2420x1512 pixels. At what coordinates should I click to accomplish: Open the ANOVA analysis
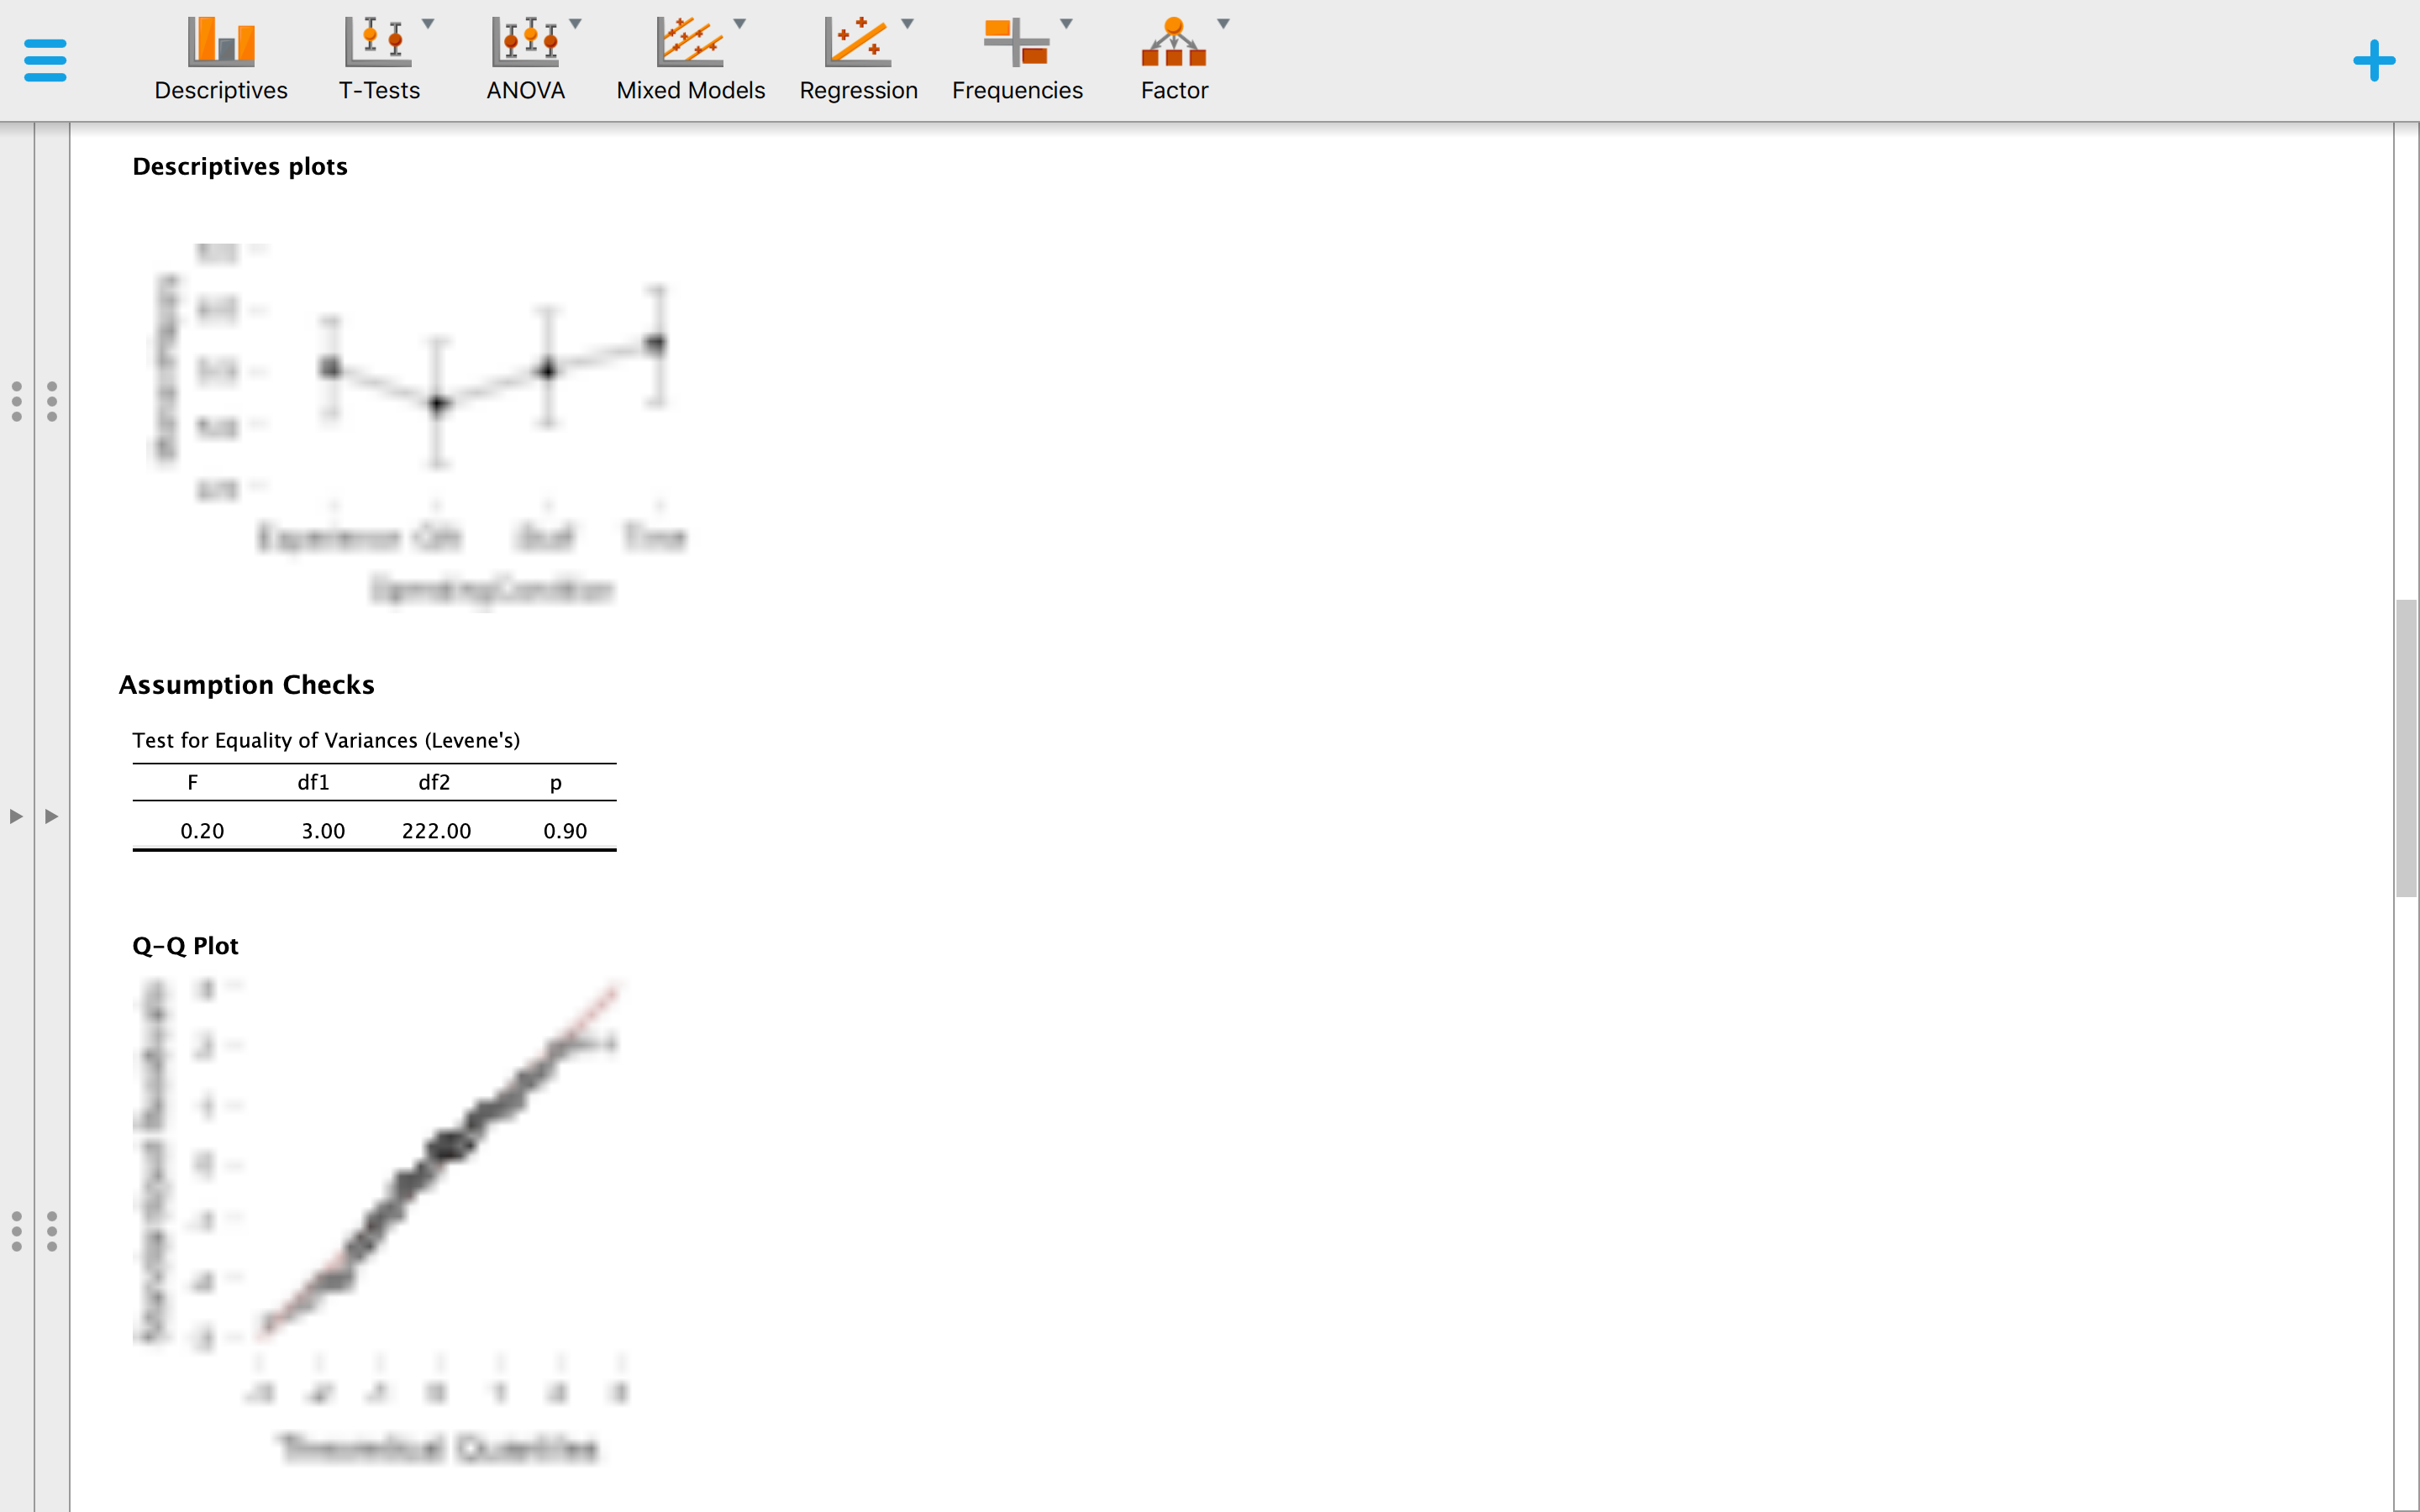pyautogui.click(x=524, y=57)
